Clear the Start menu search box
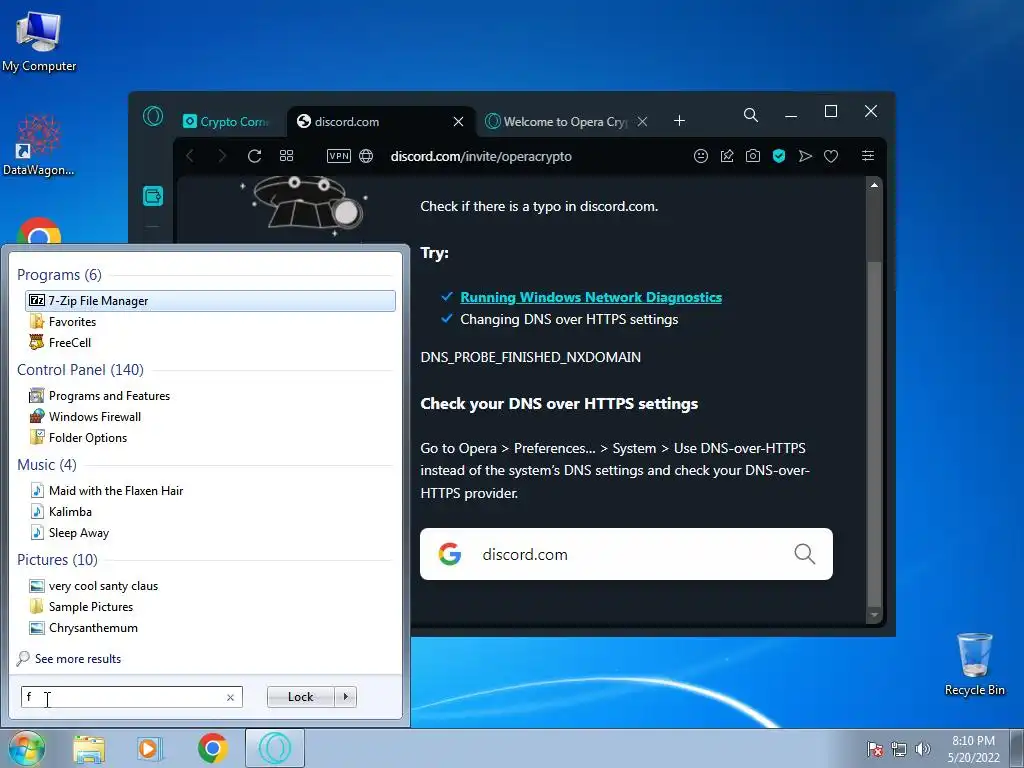Viewport: 1024px width, 768px height. tap(231, 697)
